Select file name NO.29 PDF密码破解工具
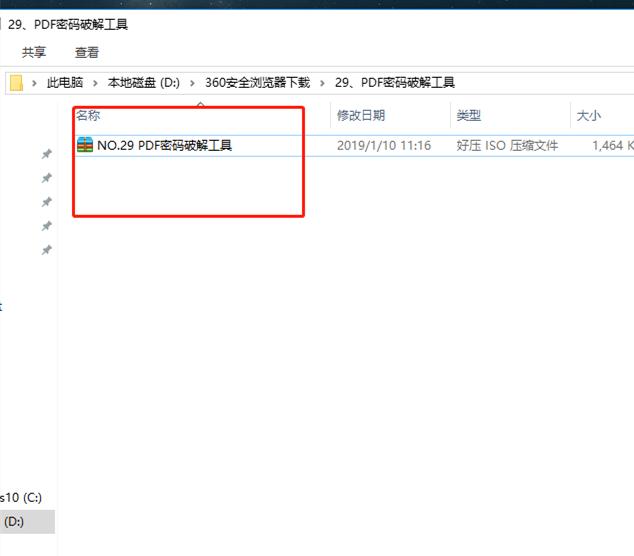Screen dimensions: 634x556 [165, 145]
